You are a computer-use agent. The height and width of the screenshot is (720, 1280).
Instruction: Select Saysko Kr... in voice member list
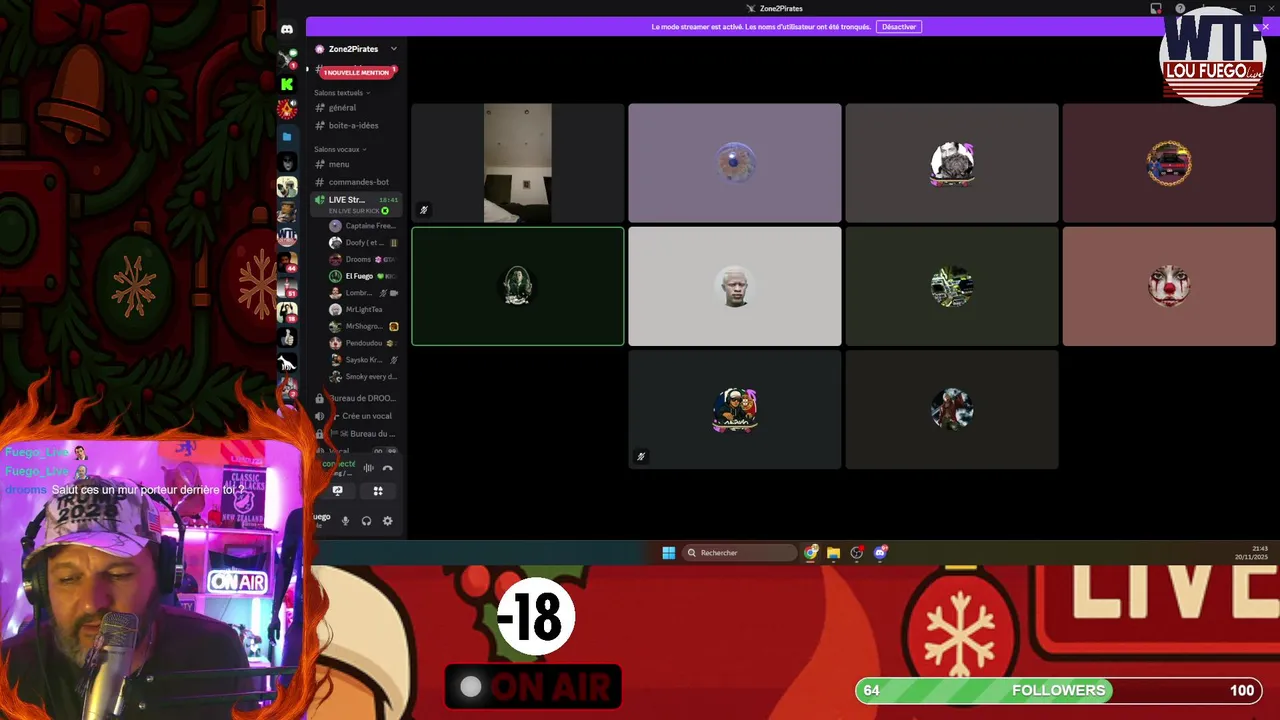(364, 360)
